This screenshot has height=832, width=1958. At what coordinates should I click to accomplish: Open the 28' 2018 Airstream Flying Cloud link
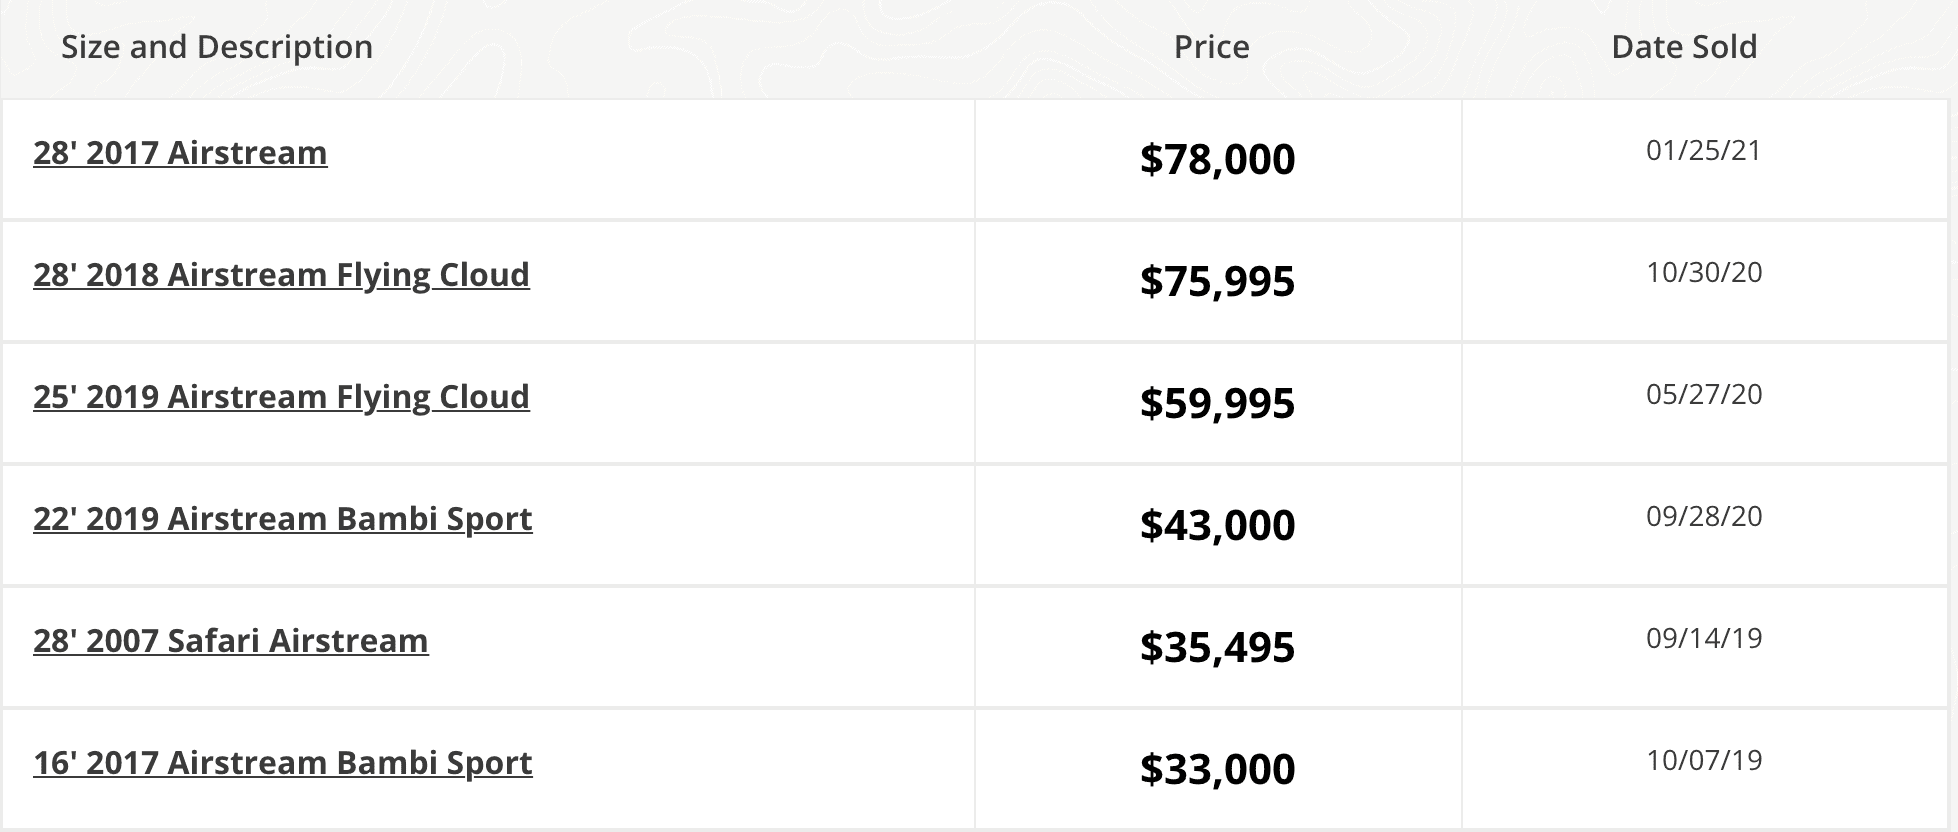[x=281, y=275]
